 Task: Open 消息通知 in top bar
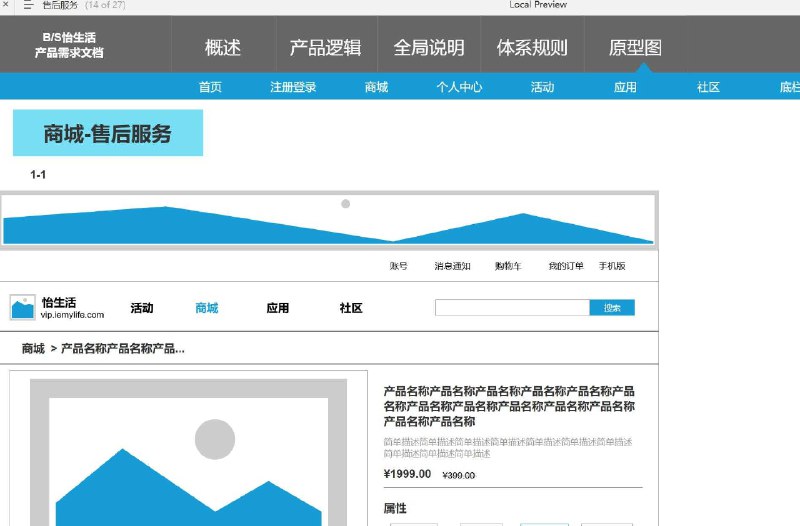pyautogui.click(x=453, y=266)
